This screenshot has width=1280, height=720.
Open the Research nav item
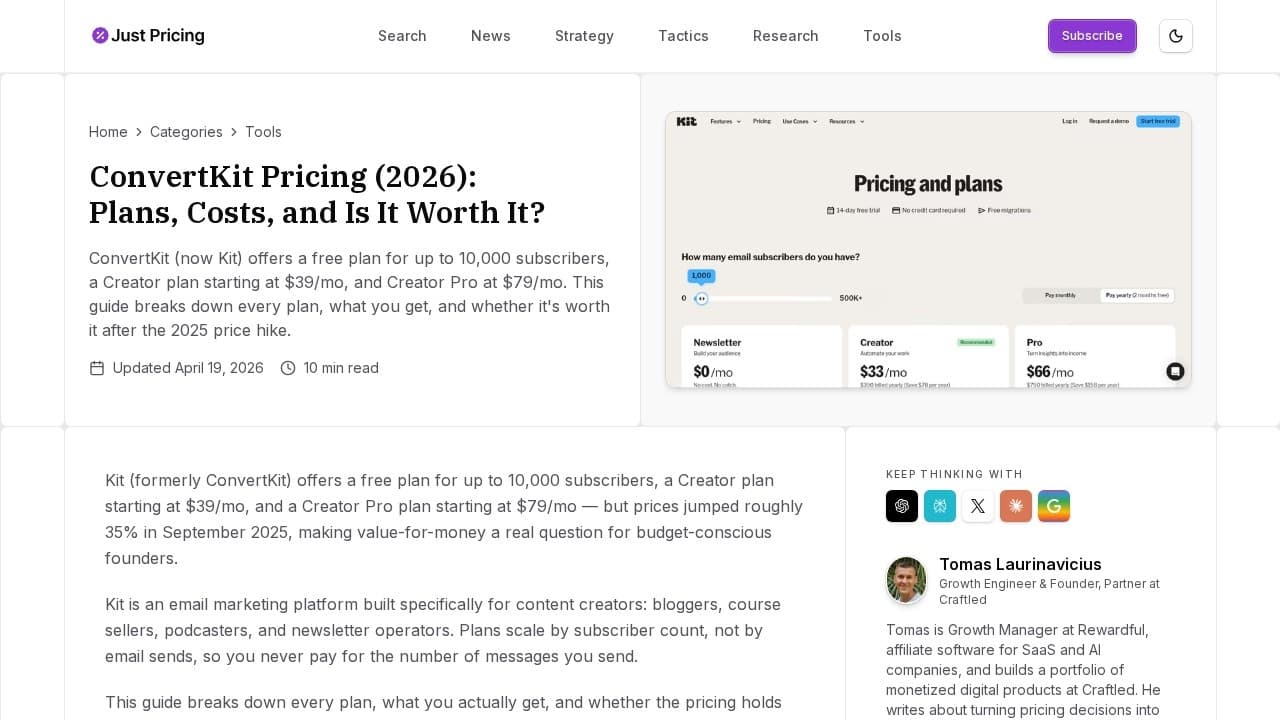point(786,36)
